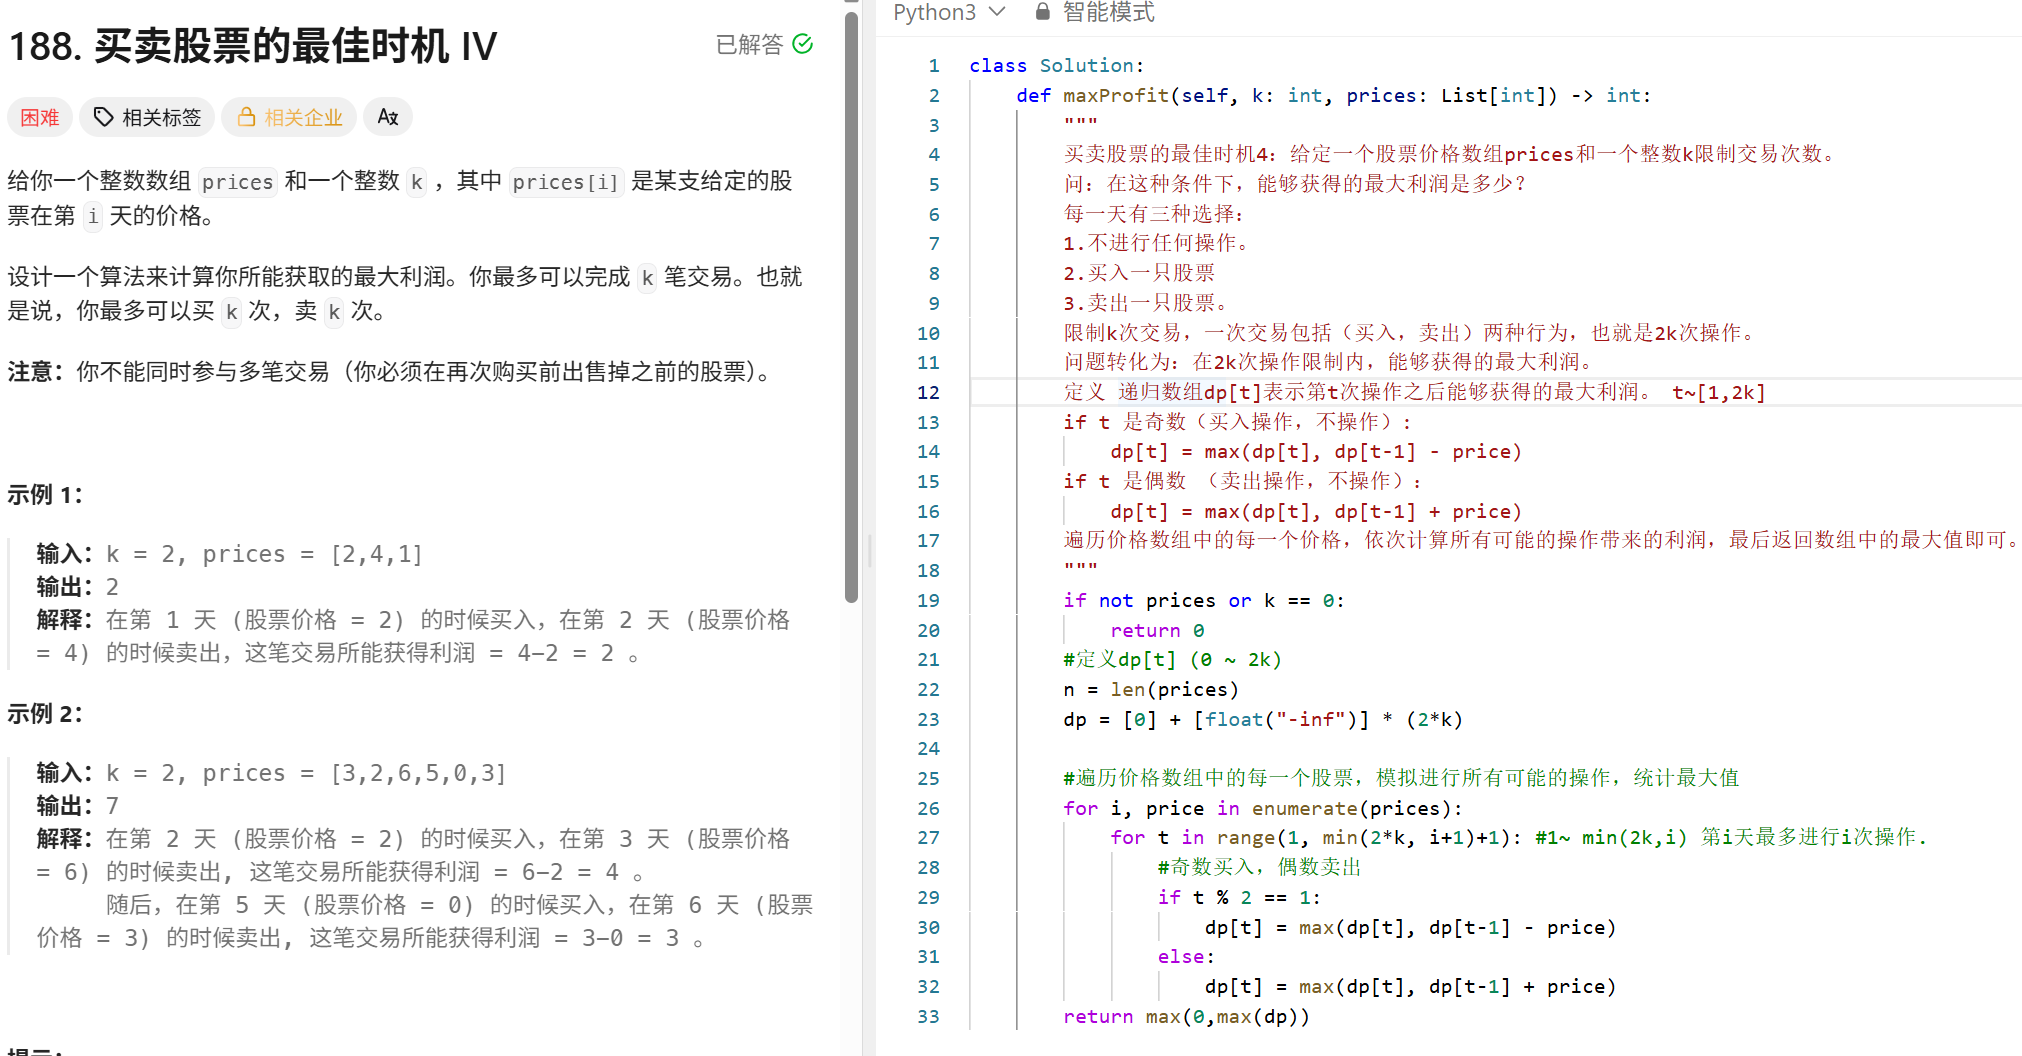The width and height of the screenshot is (2022, 1056).
Task: Click the inline code badge prices[i]
Action: pos(566,182)
